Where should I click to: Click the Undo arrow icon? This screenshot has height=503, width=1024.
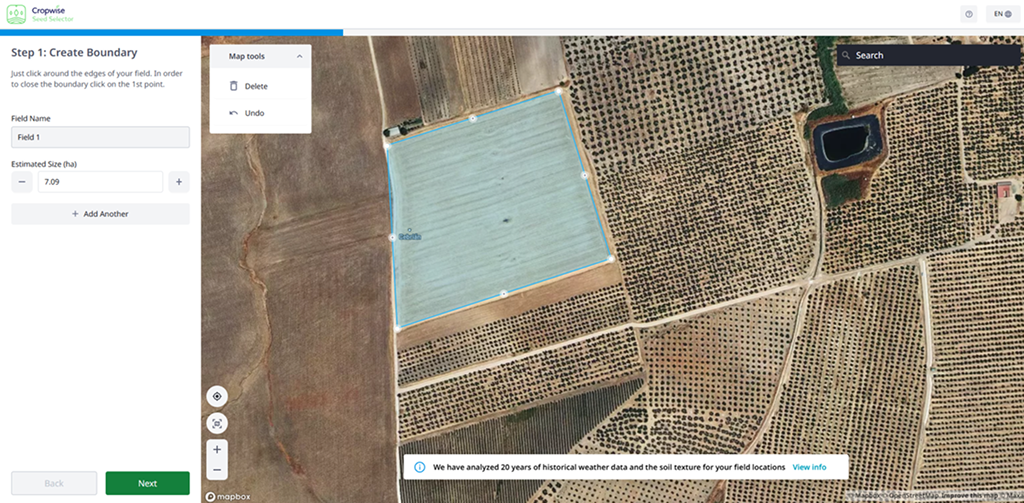(x=234, y=113)
